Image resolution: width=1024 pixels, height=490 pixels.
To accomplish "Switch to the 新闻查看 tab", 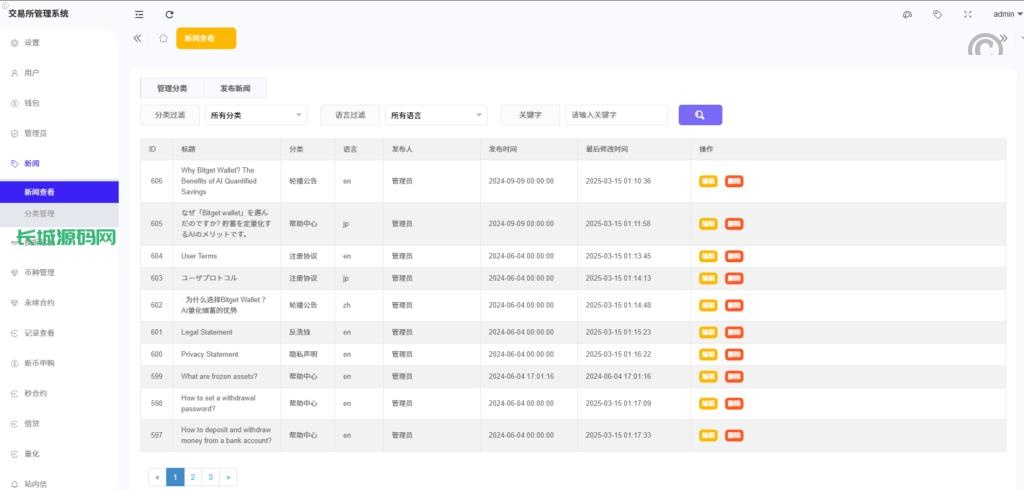I will coord(200,38).
